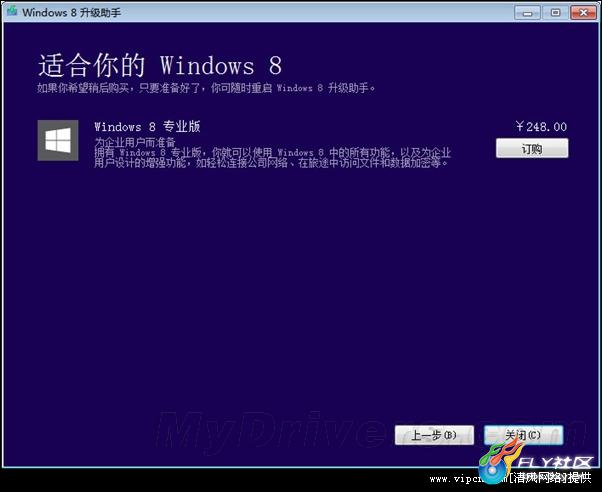Viewport: 602px width, 492px height.
Task: Go back with 上一步(B) button
Action: [x=434, y=435]
